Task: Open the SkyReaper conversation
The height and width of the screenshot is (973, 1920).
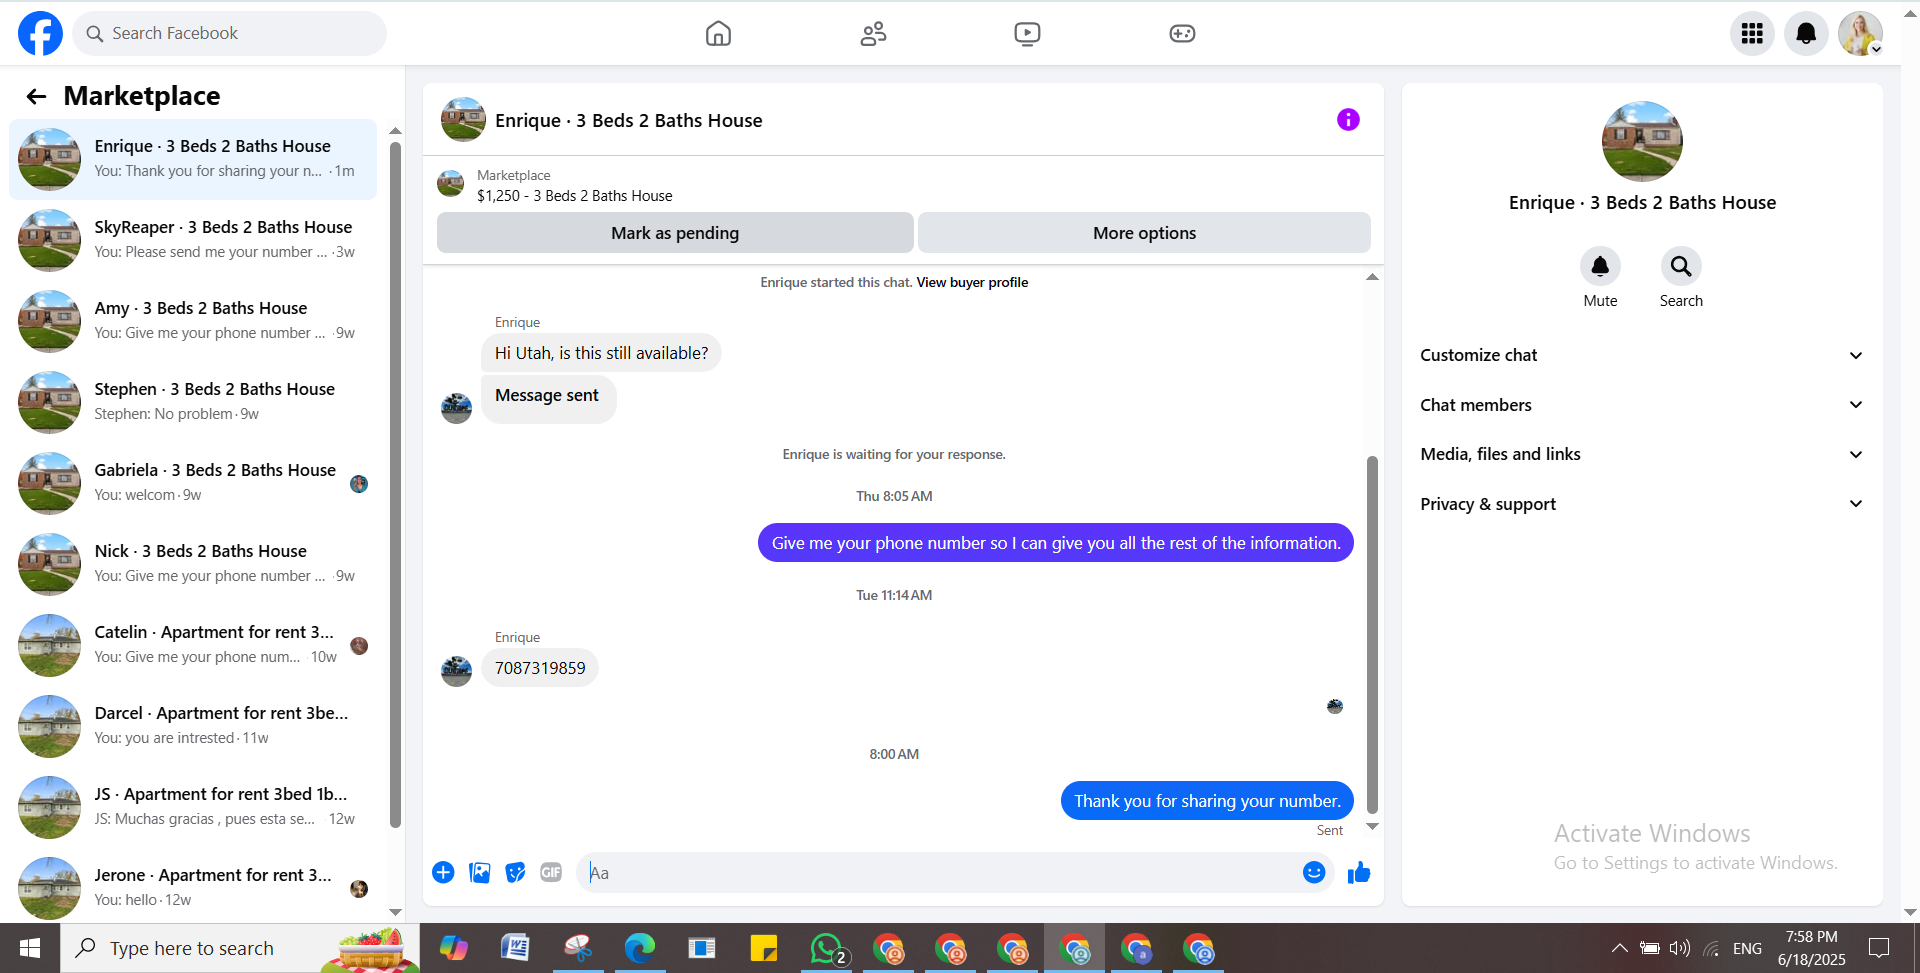Action: (x=193, y=240)
